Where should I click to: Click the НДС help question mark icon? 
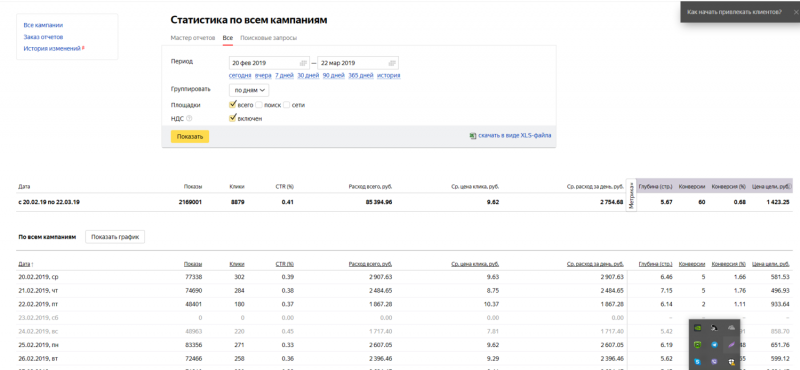pos(189,118)
